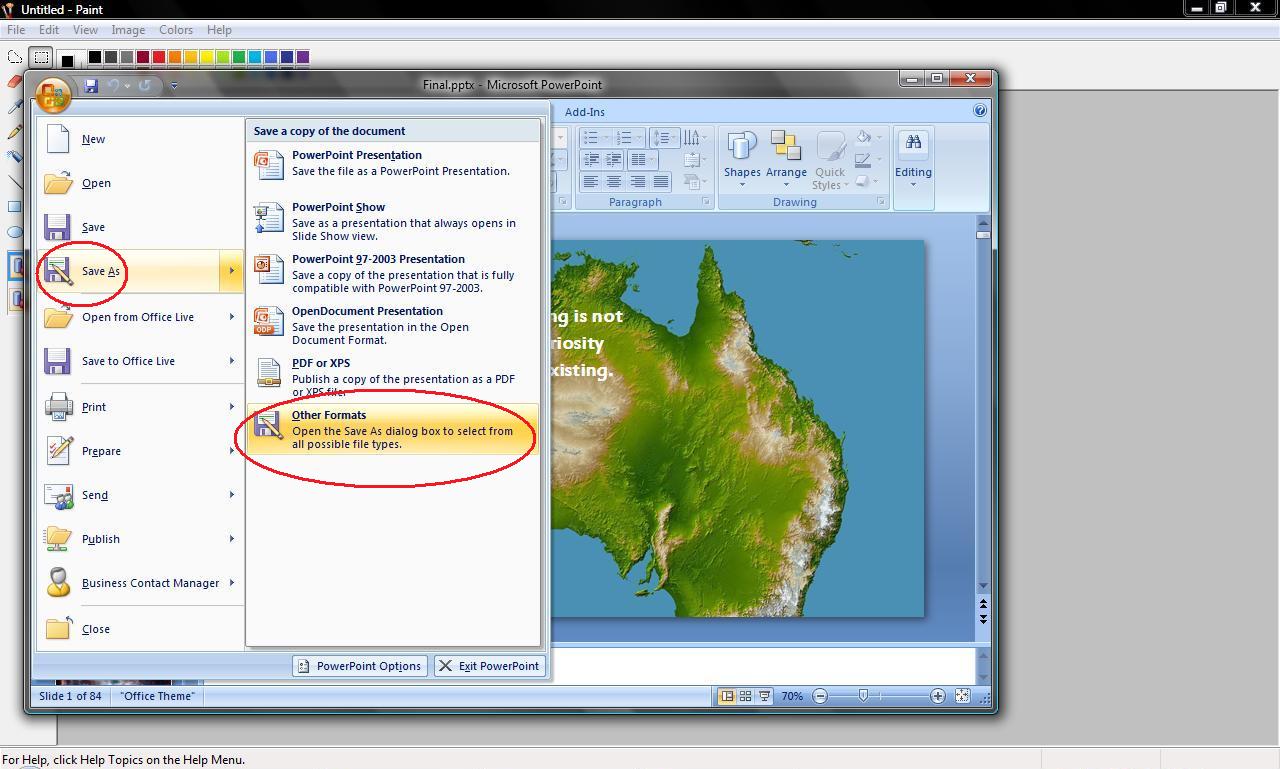Screen dimensions: 1280x769
Task: Click the PDF or XPS option
Action: coord(393,377)
